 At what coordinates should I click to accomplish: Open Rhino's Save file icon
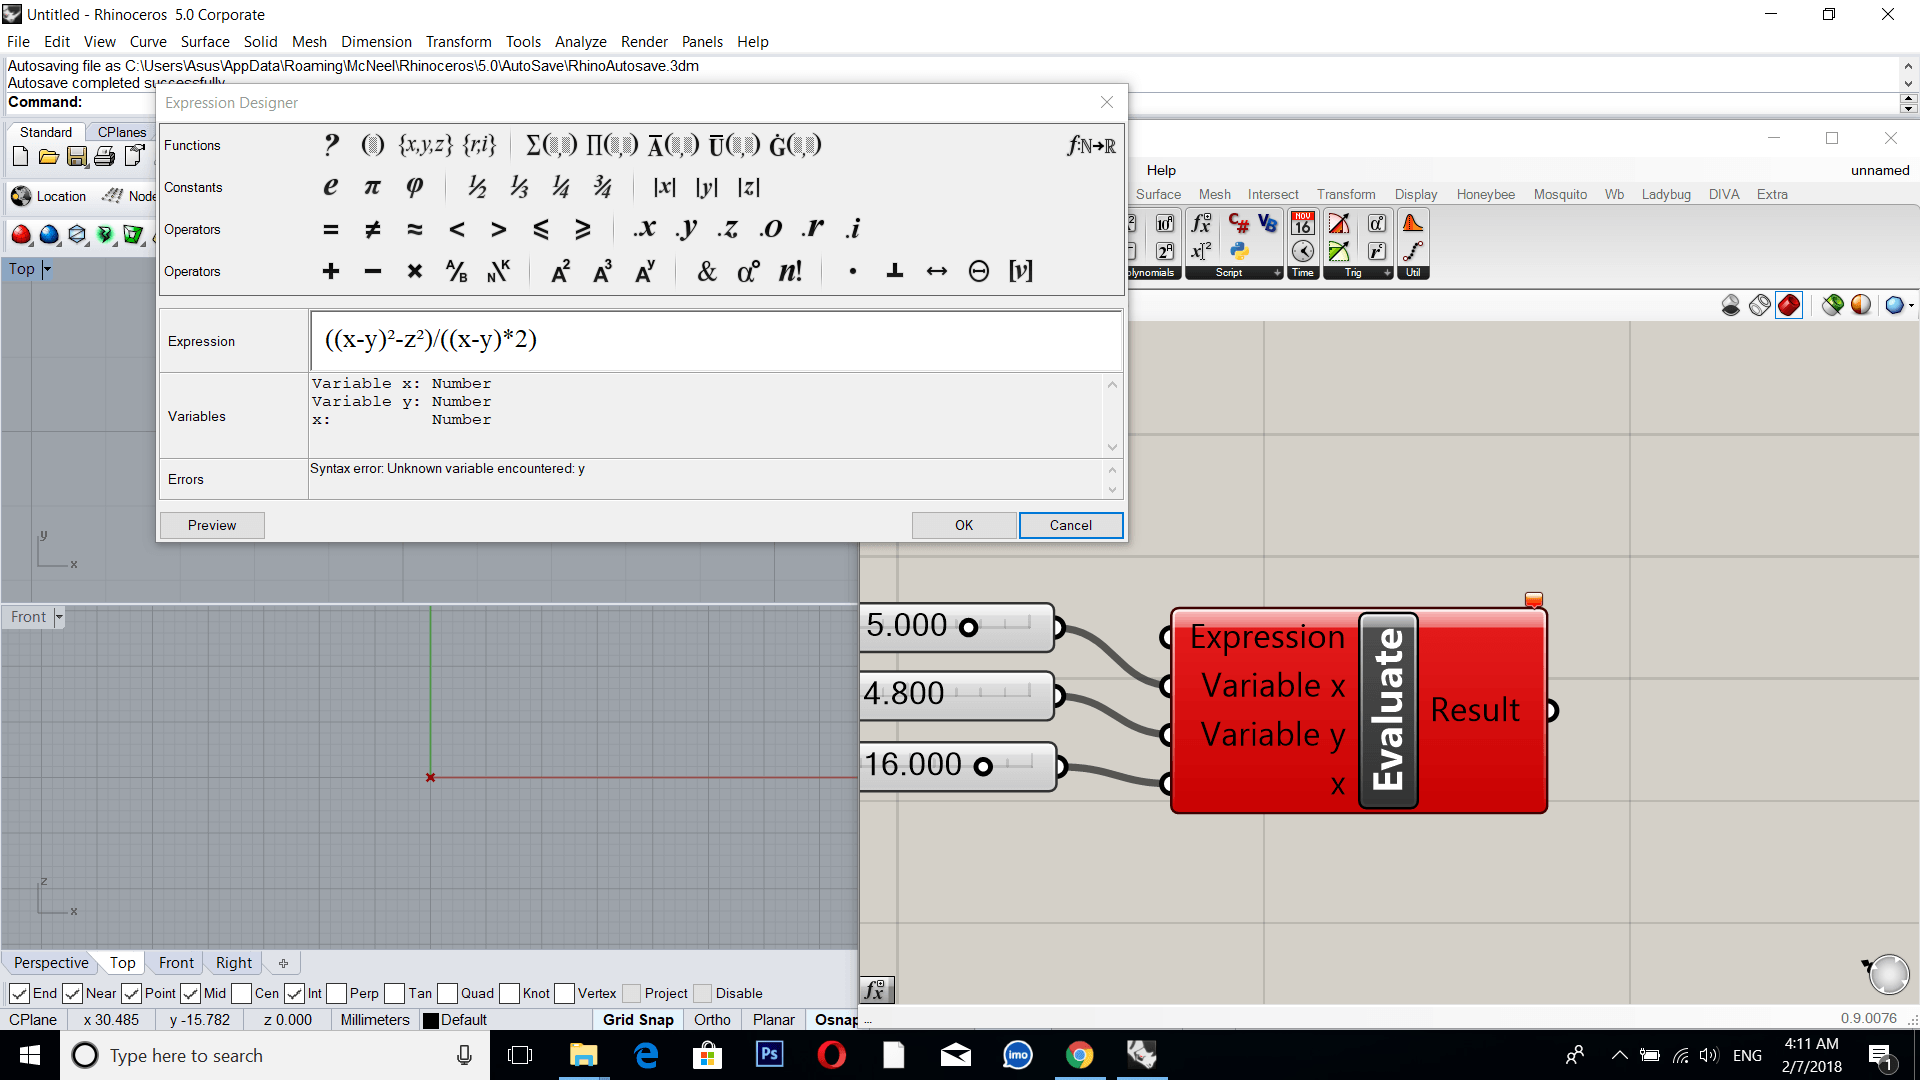77,156
